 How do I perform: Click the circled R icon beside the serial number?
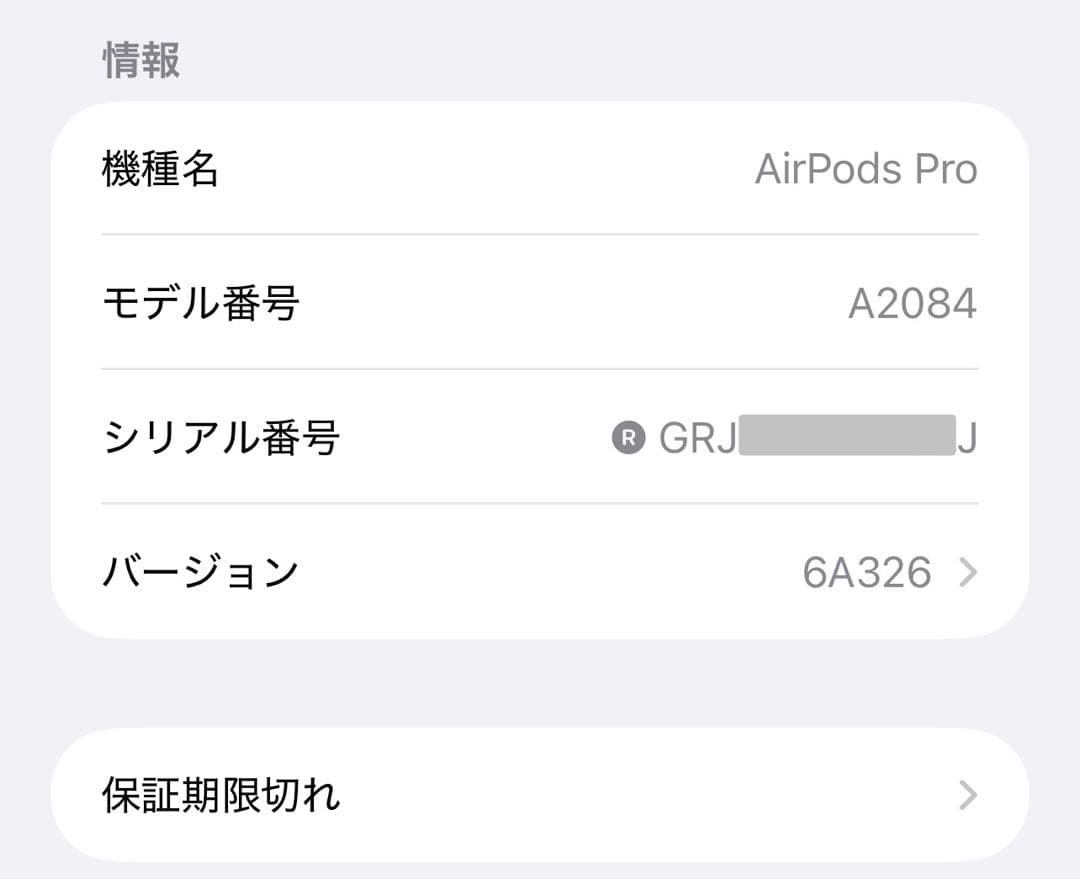(x=628, y=437)
